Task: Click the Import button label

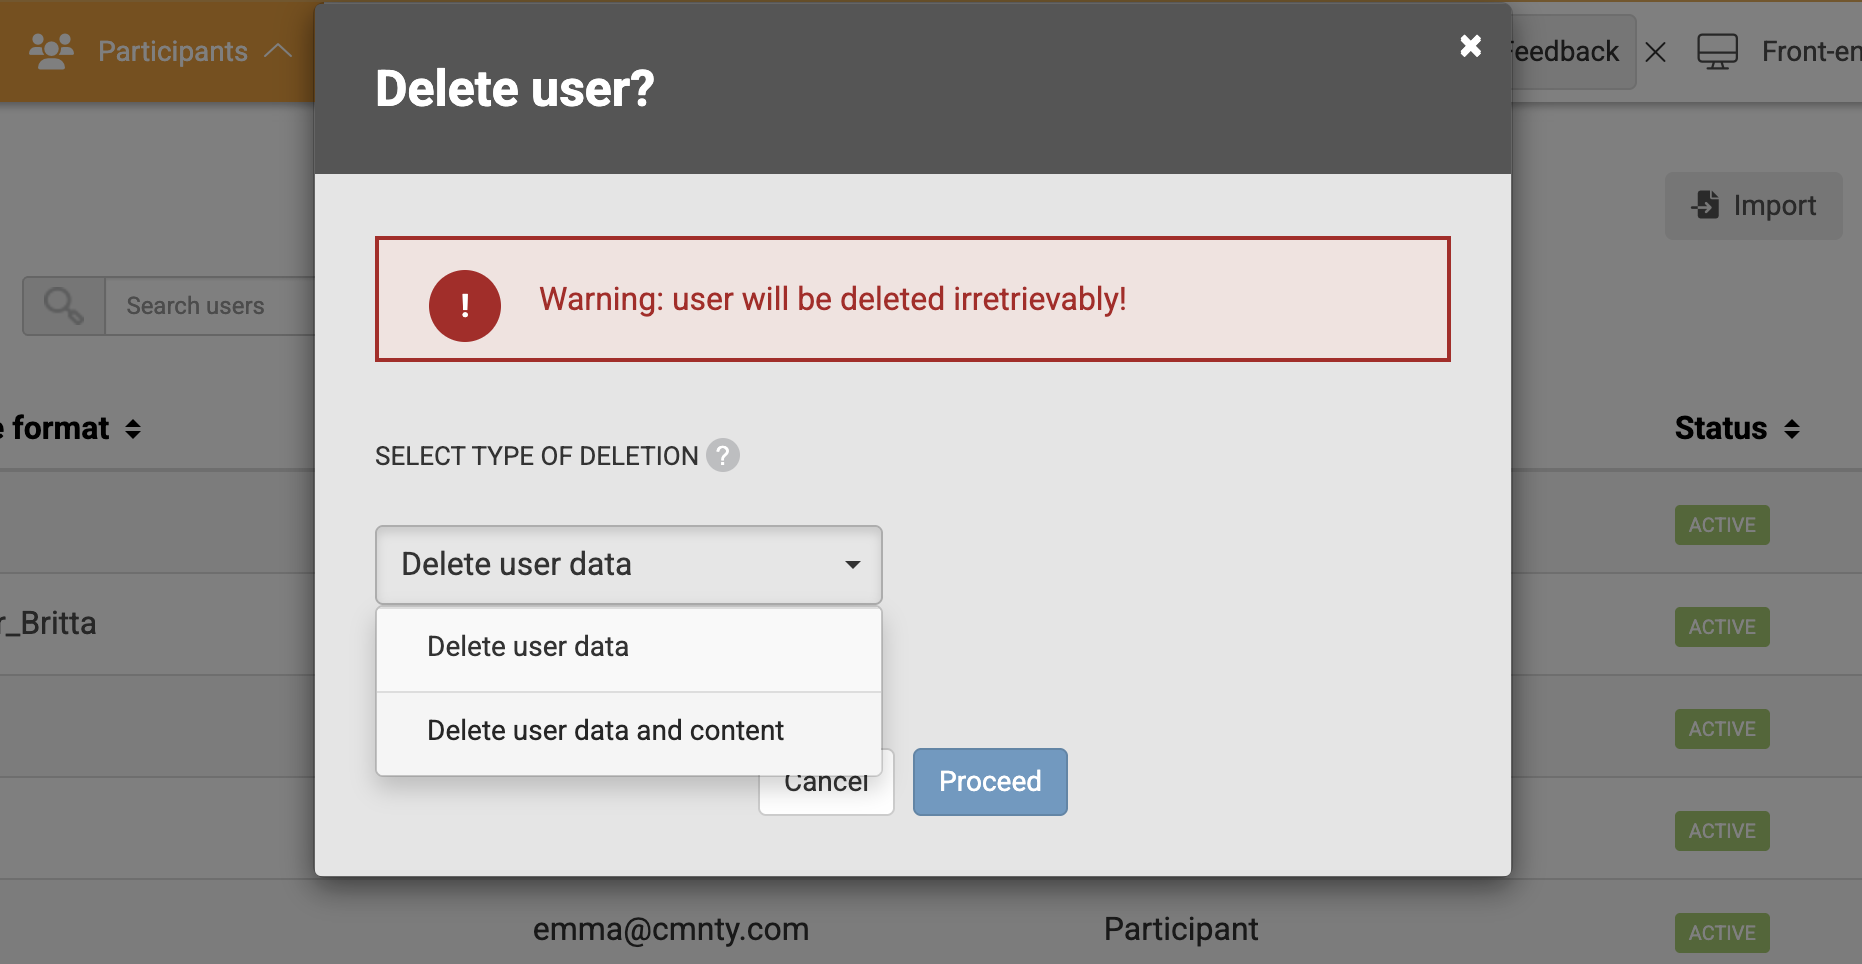Action: 1774,206
